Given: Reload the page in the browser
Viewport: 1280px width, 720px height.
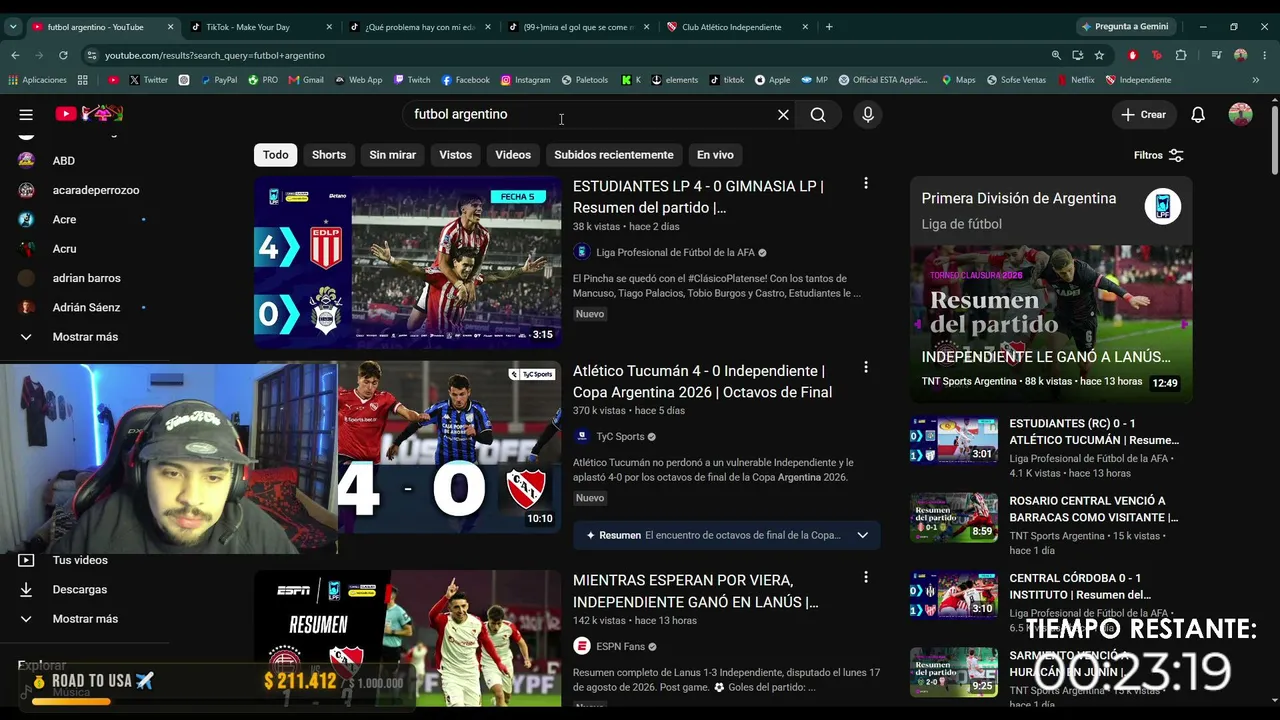Looking at the screenshot, I should coord(63,55).
